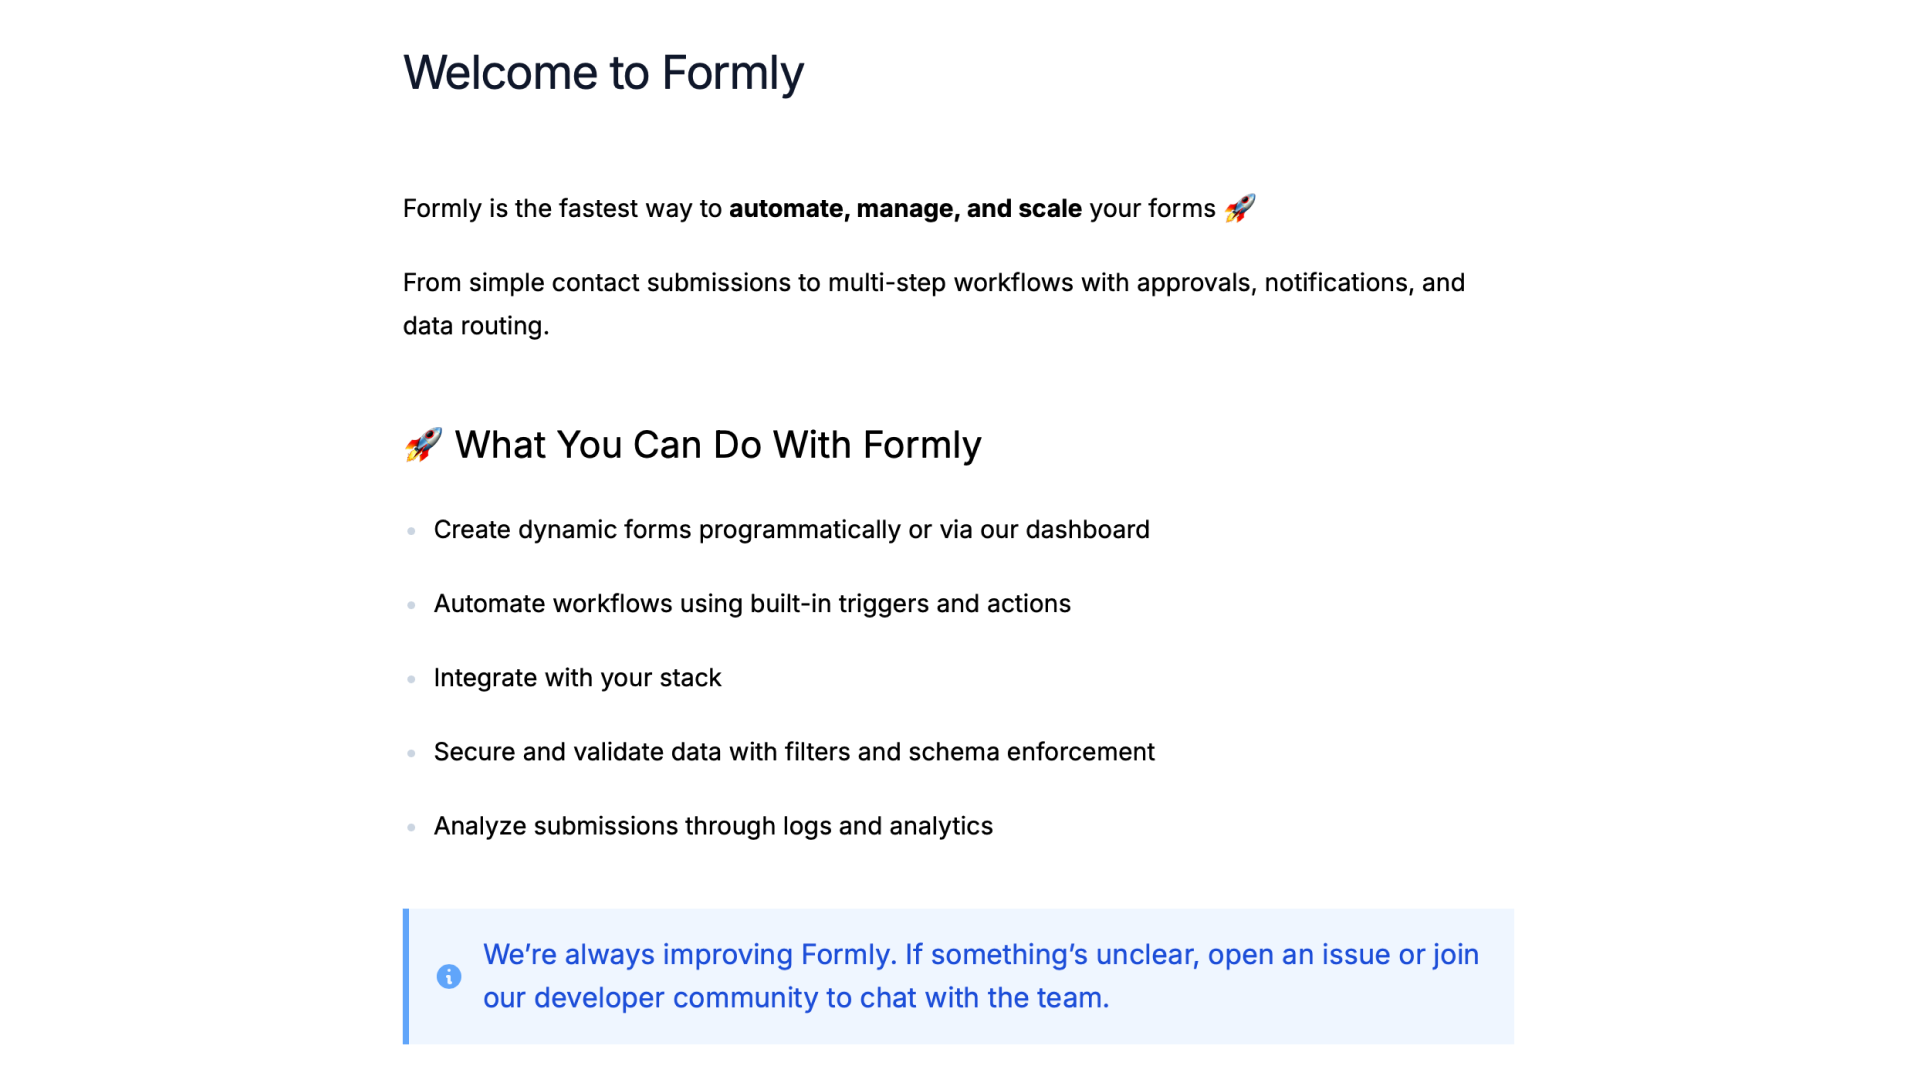Screen dimensions: 1920x1080
Task: Click "open an issue" in the callout
Action: coord(1298,955)
